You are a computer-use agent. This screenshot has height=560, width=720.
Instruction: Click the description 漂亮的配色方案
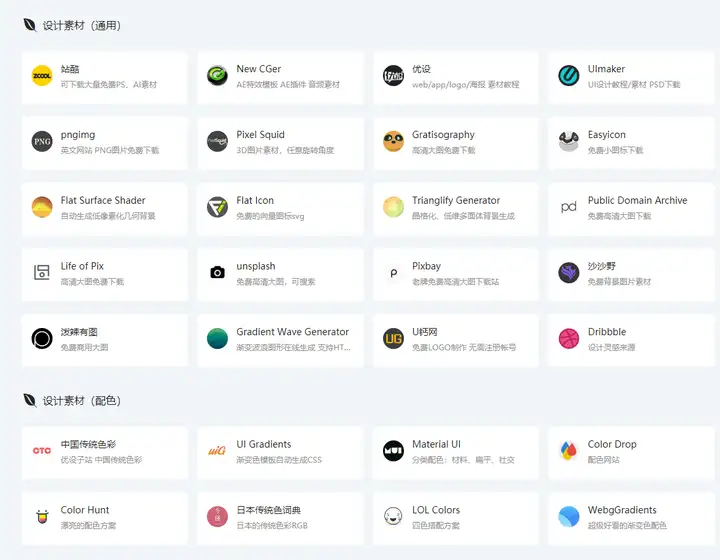pyautogui.click(x=88, y=526)
